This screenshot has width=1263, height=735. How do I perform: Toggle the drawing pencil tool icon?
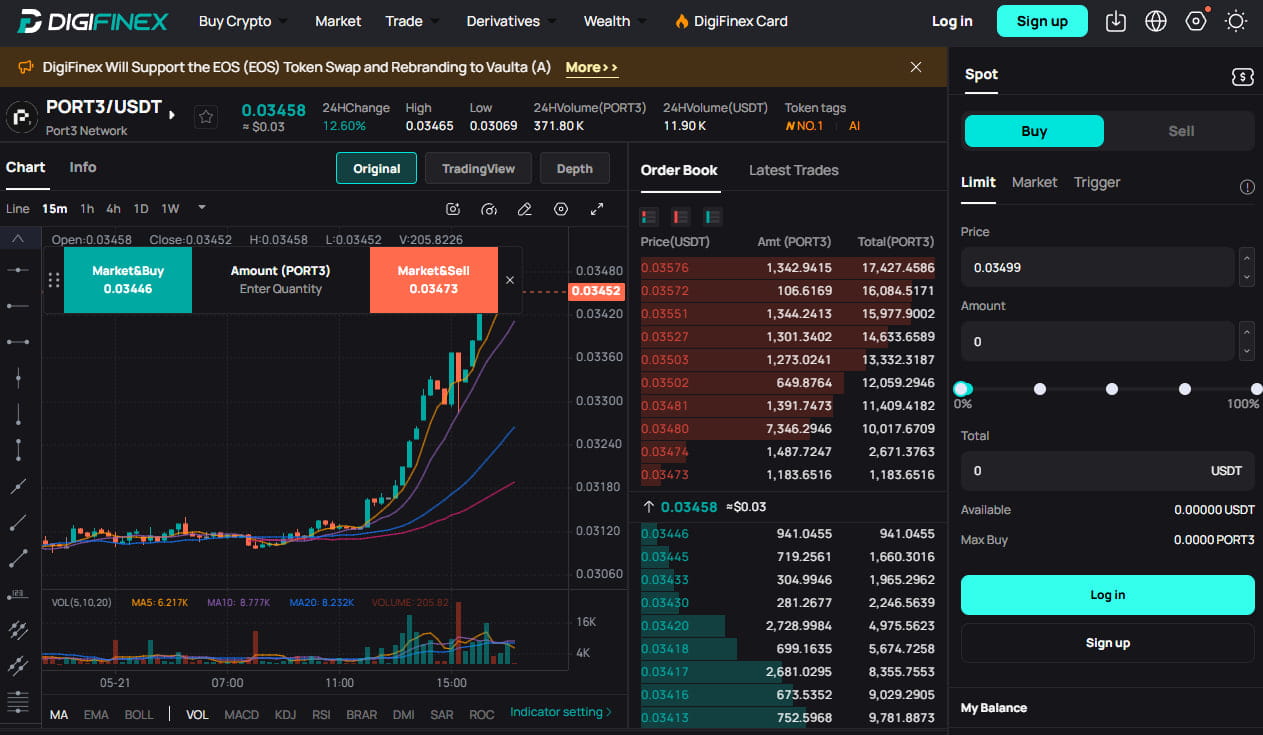525,209
